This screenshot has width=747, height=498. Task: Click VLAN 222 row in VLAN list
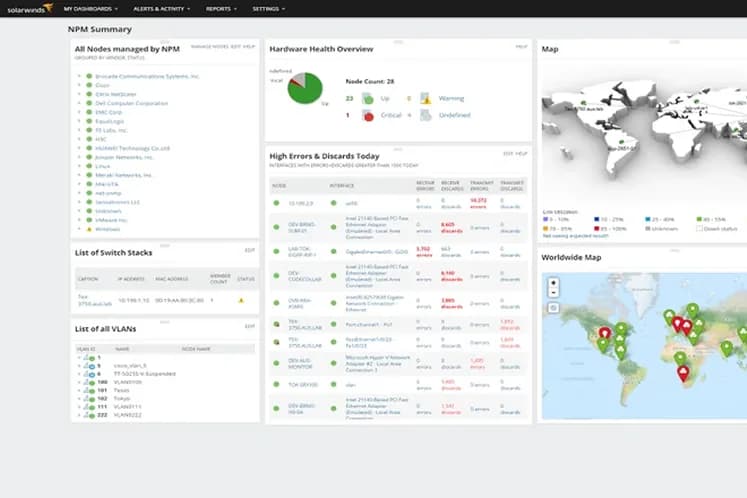tap(165, 415)
